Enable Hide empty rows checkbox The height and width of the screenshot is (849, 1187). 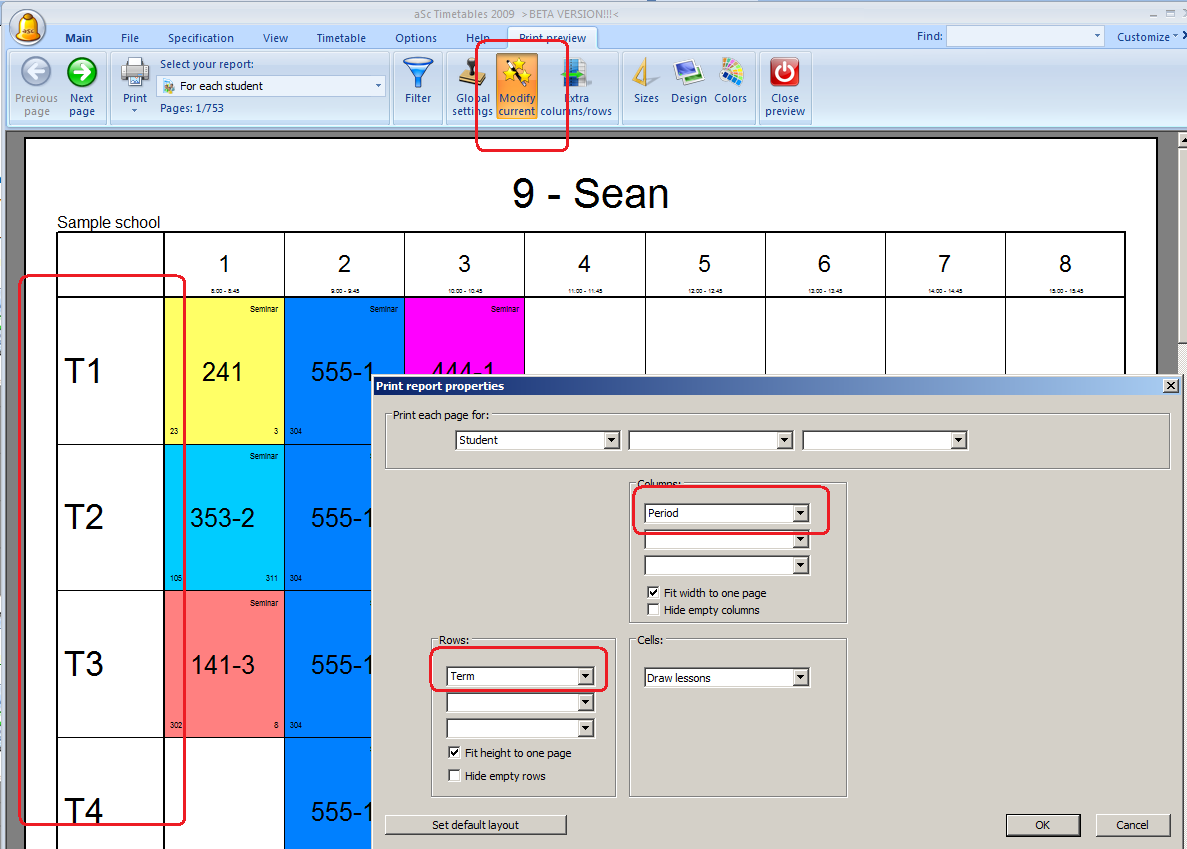tap(455, 776)
